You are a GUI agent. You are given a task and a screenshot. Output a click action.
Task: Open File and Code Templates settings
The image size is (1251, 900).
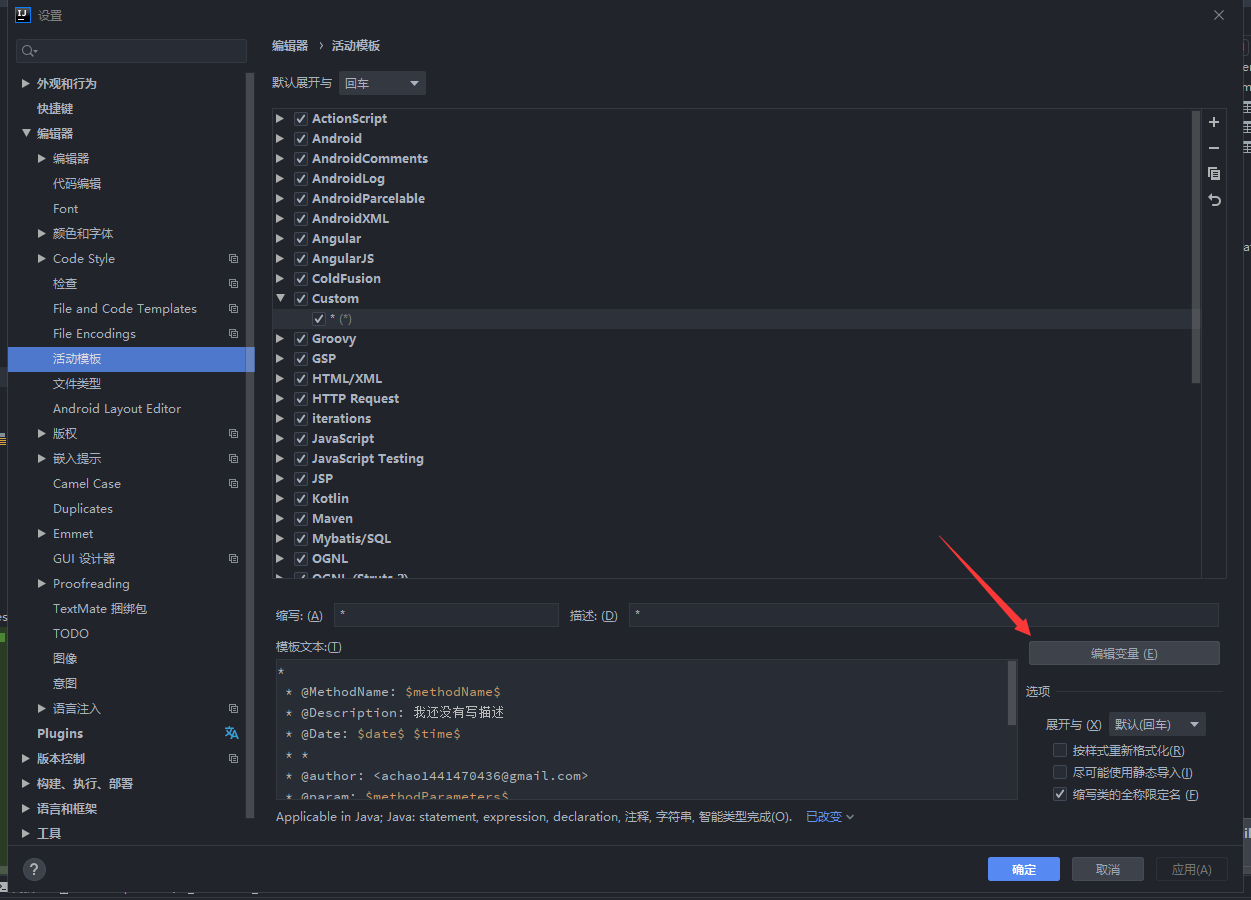[124, 309]
